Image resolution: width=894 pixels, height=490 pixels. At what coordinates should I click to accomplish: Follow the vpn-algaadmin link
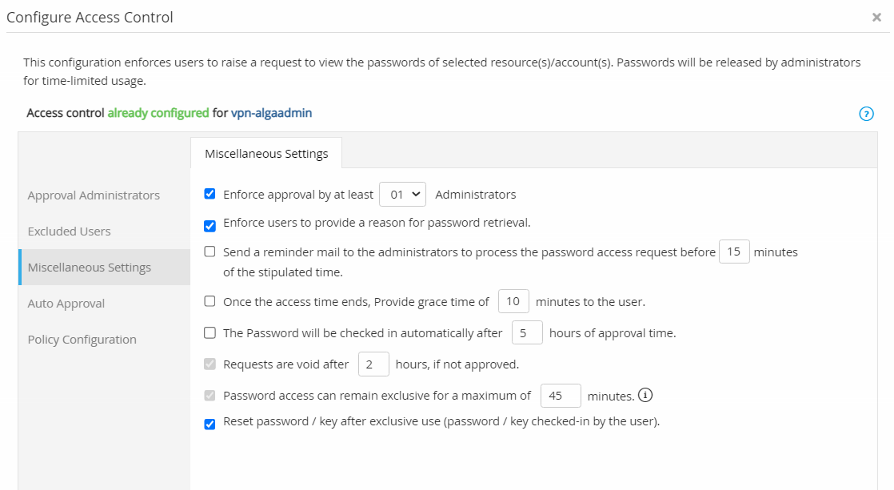coord(271,113)
